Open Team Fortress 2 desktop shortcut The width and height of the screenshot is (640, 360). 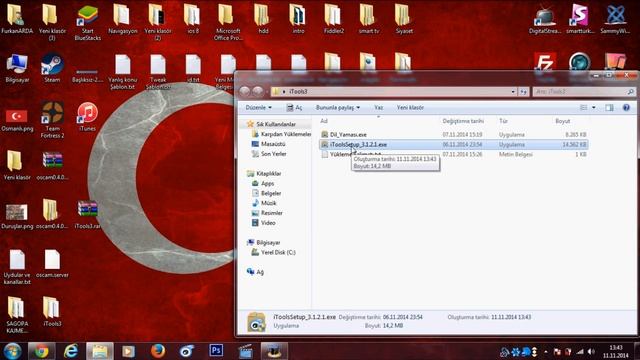click(52, 120)
